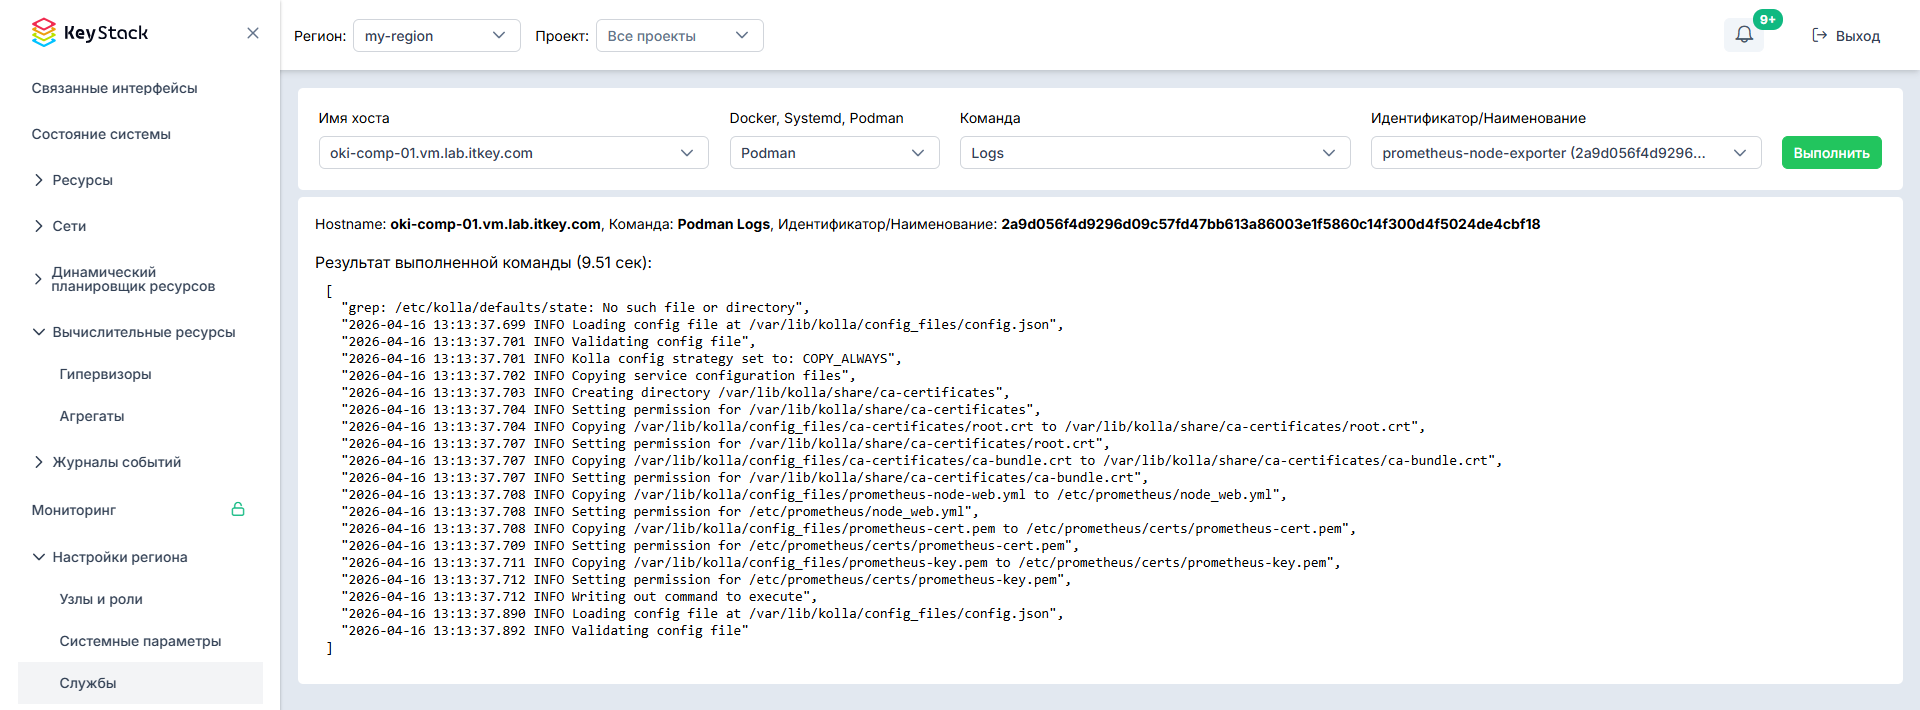1920x710 pixels.
Task: Click the logout arrow icon
Action: [x=1820, y=35]
